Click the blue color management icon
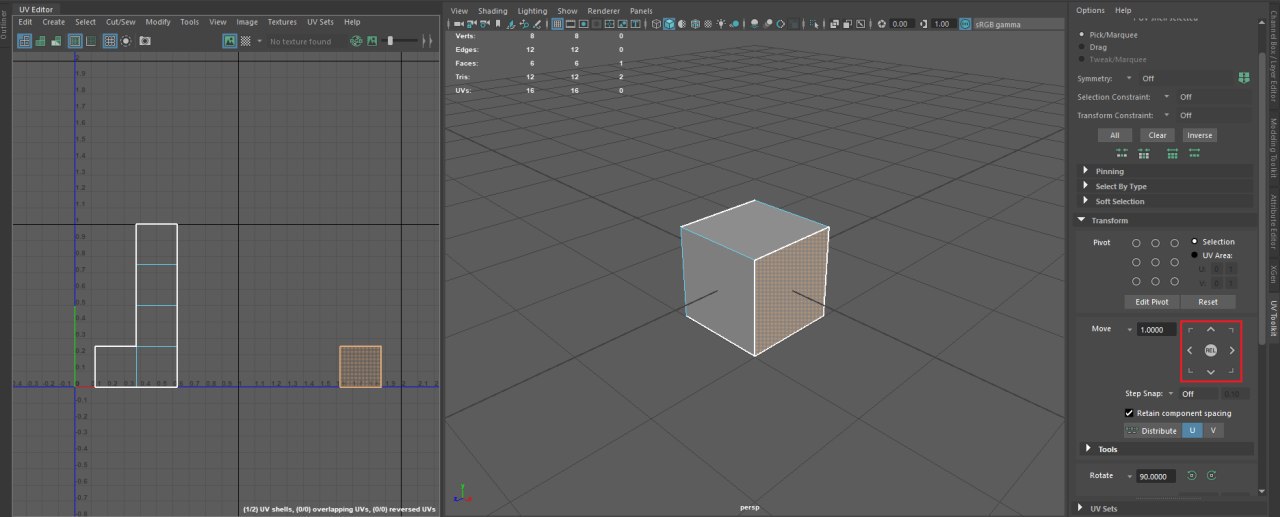The image size is (1280, 517). pos(965,23)
